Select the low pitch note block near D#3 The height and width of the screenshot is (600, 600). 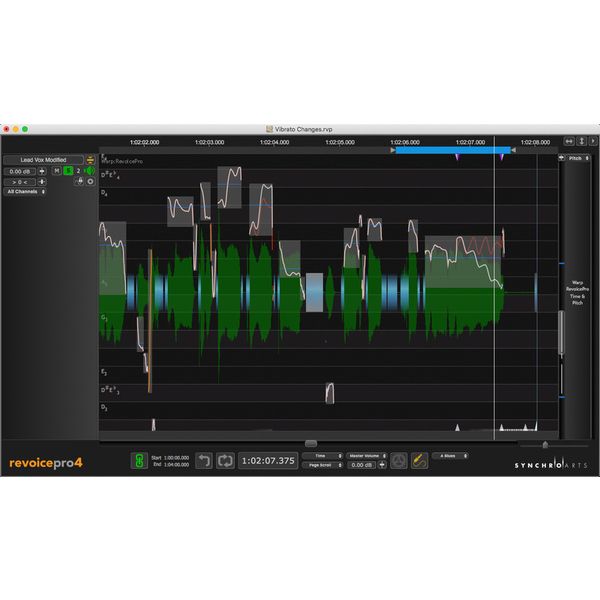coord(329,393)
